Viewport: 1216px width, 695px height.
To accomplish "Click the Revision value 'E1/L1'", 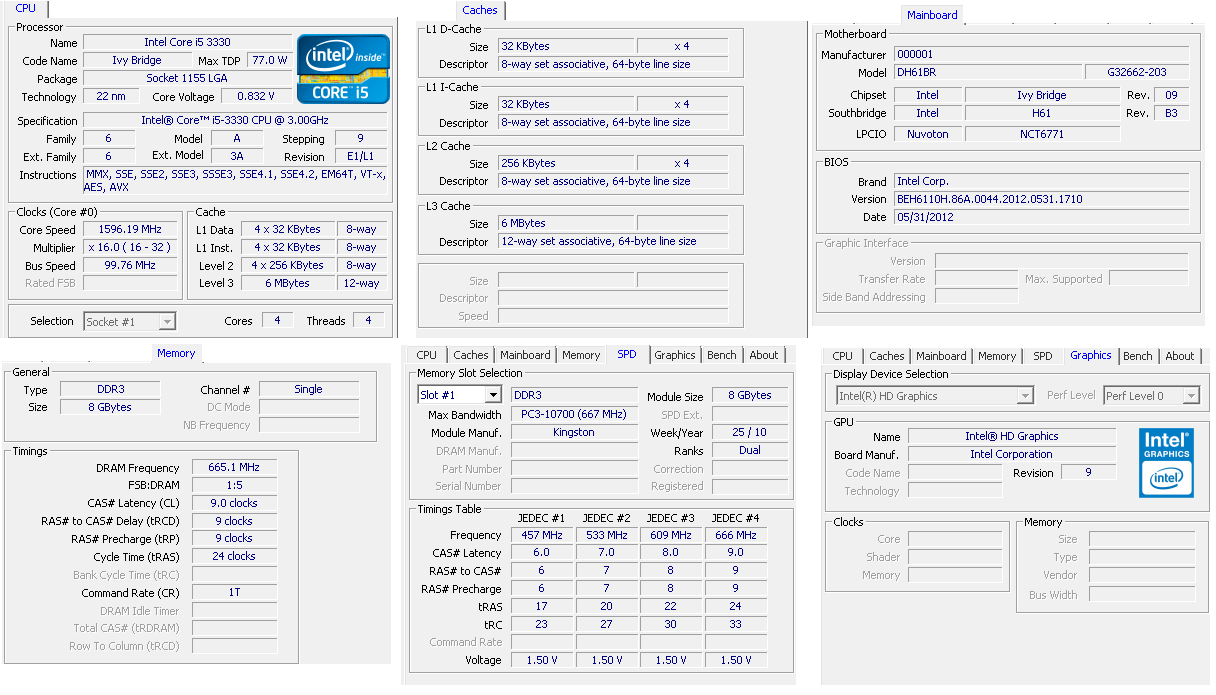I will point(360,156).
